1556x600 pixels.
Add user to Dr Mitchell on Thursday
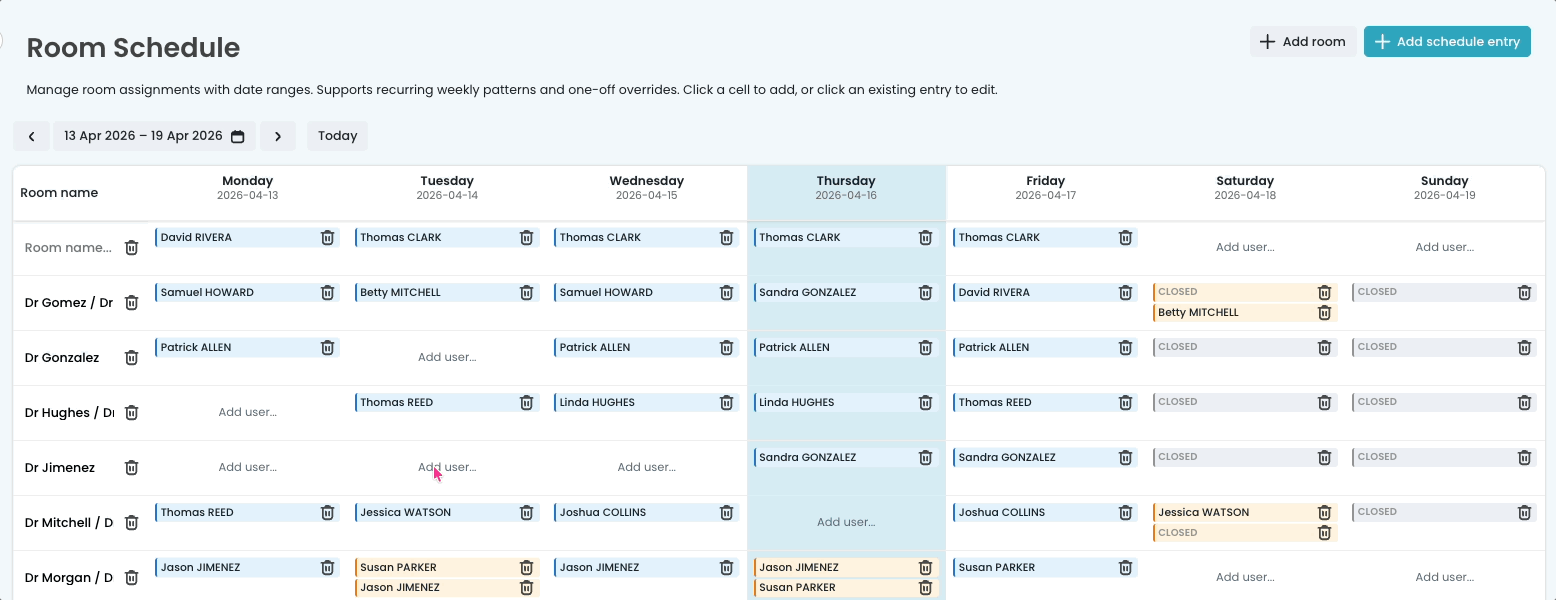click(845, 522)
